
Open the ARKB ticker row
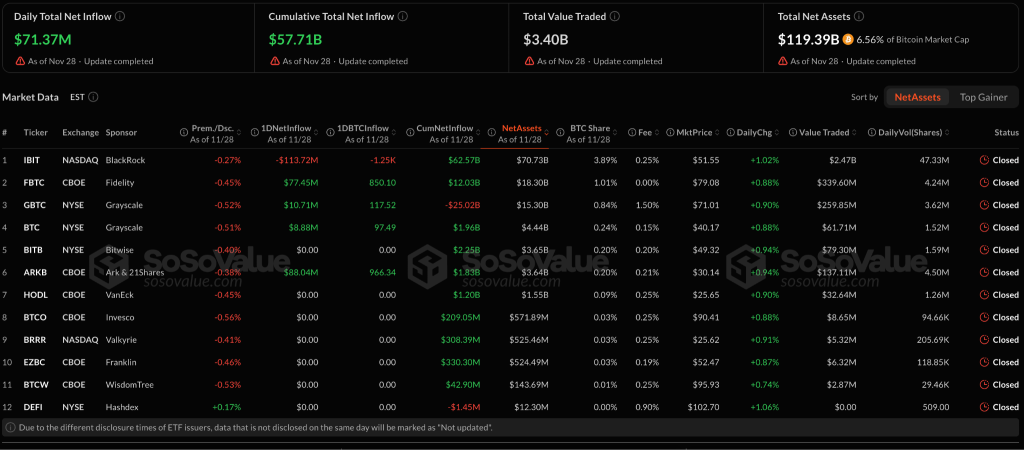512,272
